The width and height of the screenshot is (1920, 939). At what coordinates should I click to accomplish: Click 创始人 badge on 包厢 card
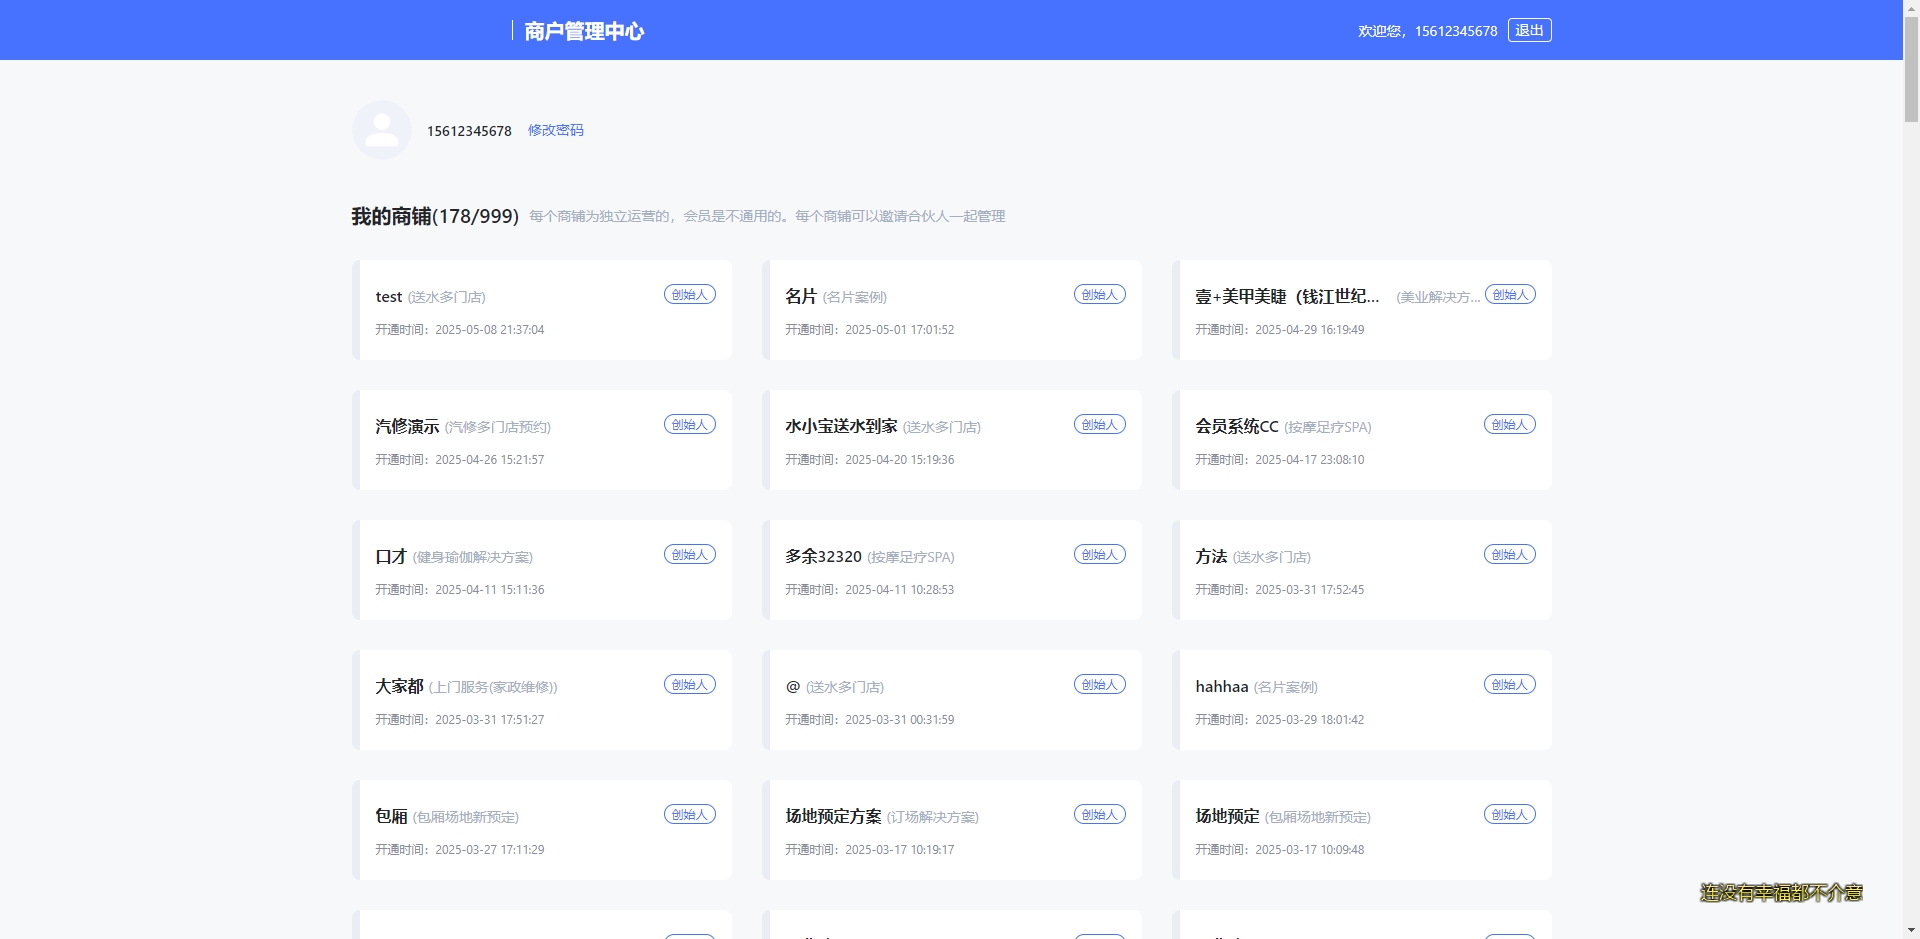coord(689,815)
